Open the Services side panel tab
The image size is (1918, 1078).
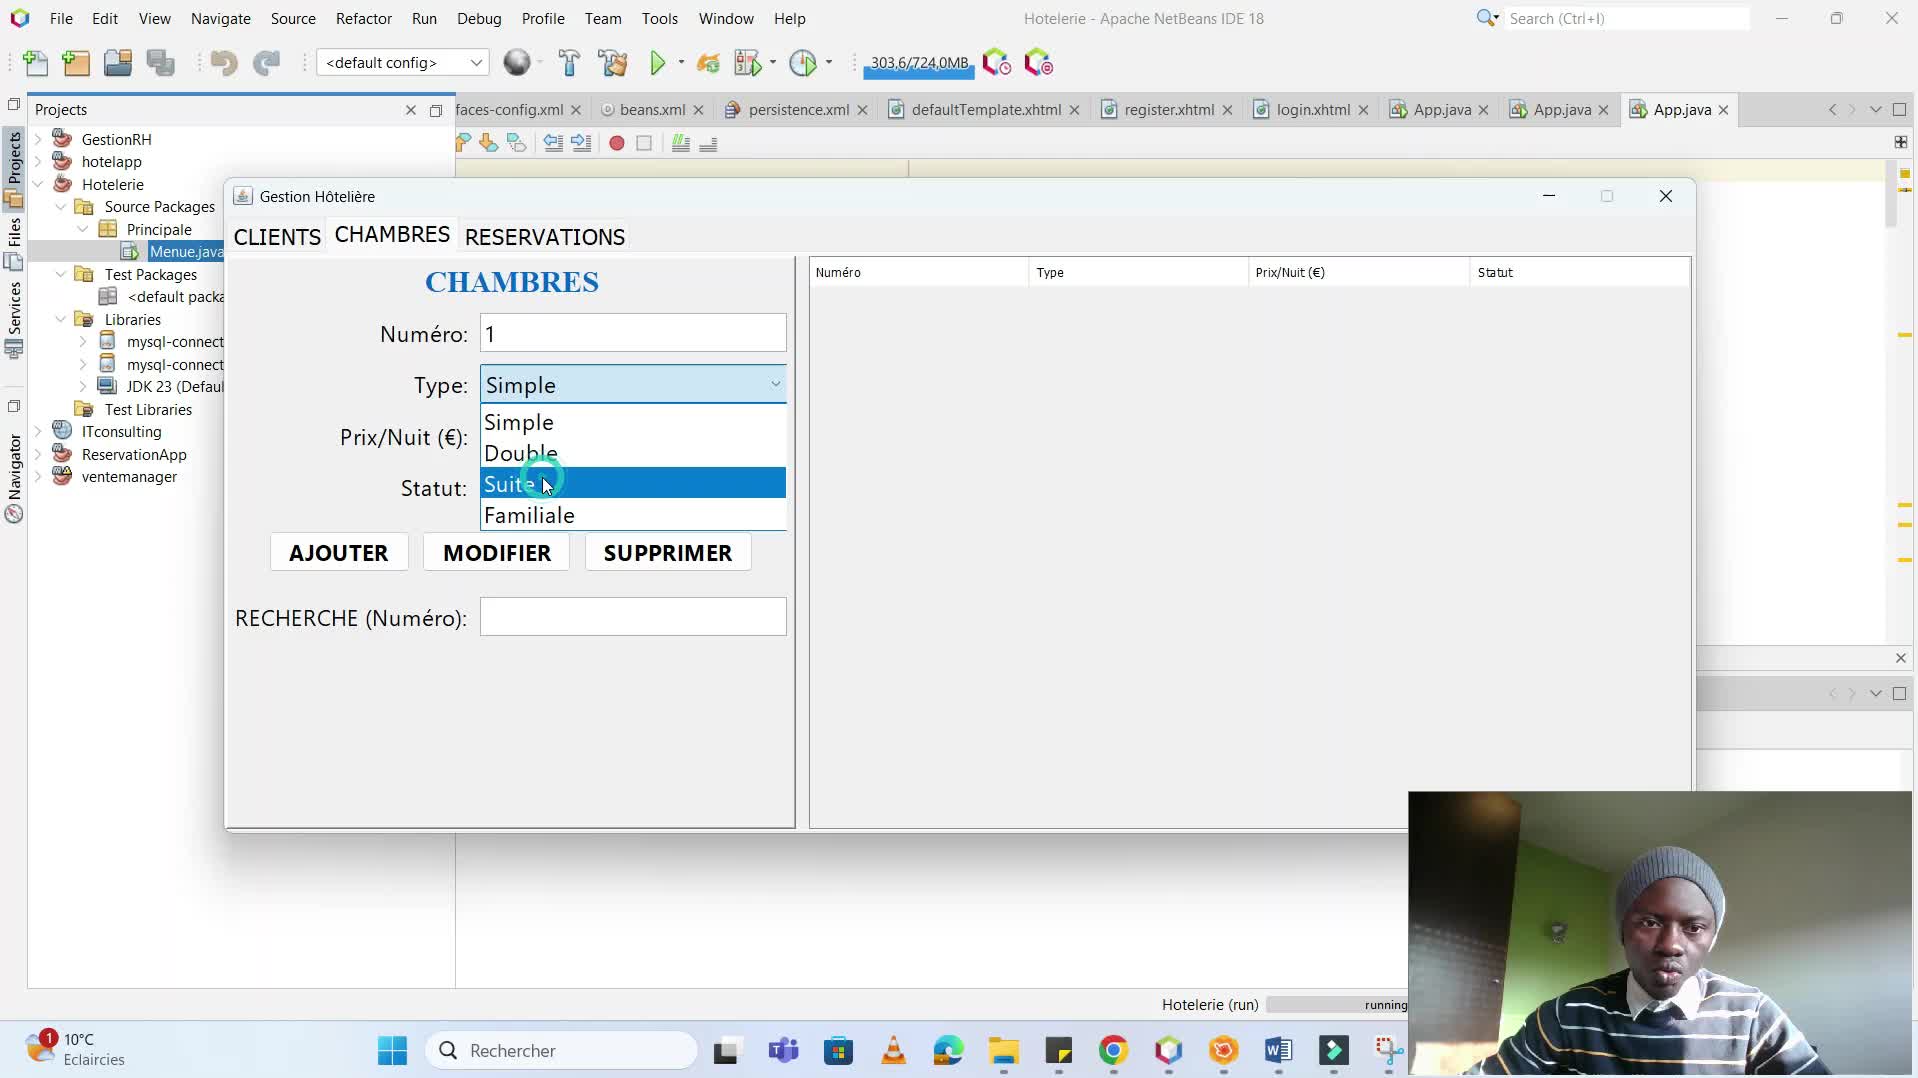coord(14,320)
